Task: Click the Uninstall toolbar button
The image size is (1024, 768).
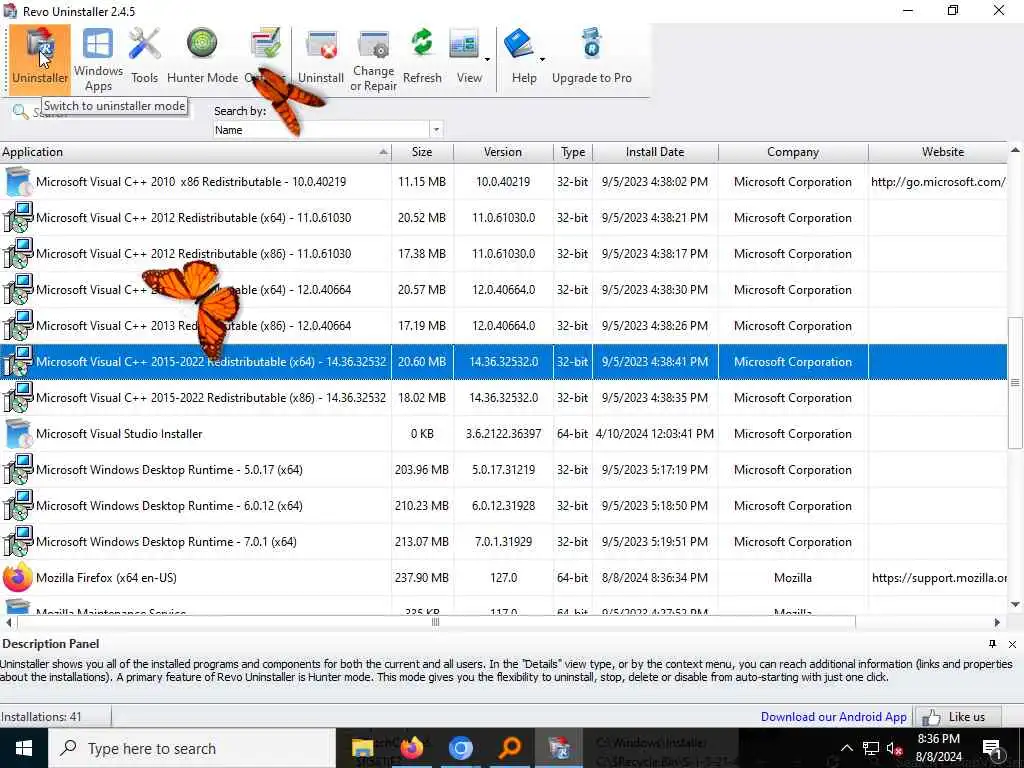Action: coord(321,56)
